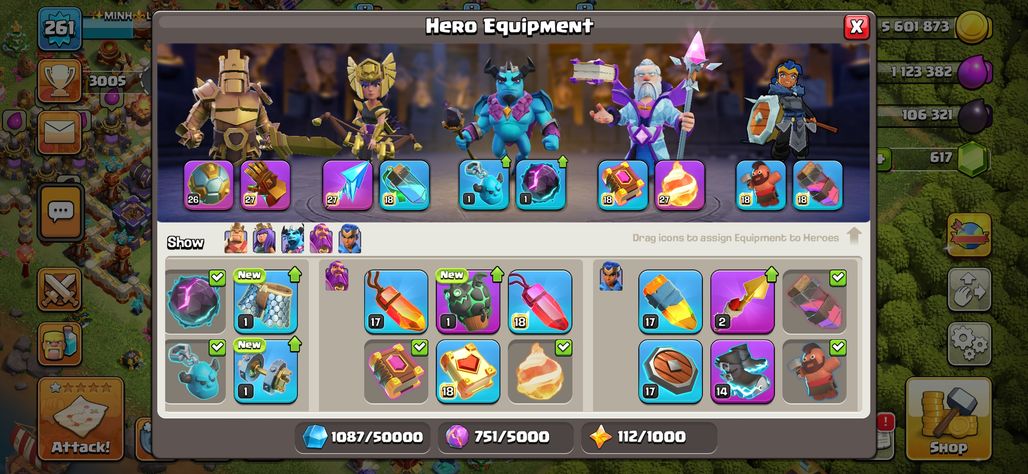This screenshot has width=1028, height=474.
Task: Select the Giant Gauntlet equipment level 27
Action: coord(266,185)
